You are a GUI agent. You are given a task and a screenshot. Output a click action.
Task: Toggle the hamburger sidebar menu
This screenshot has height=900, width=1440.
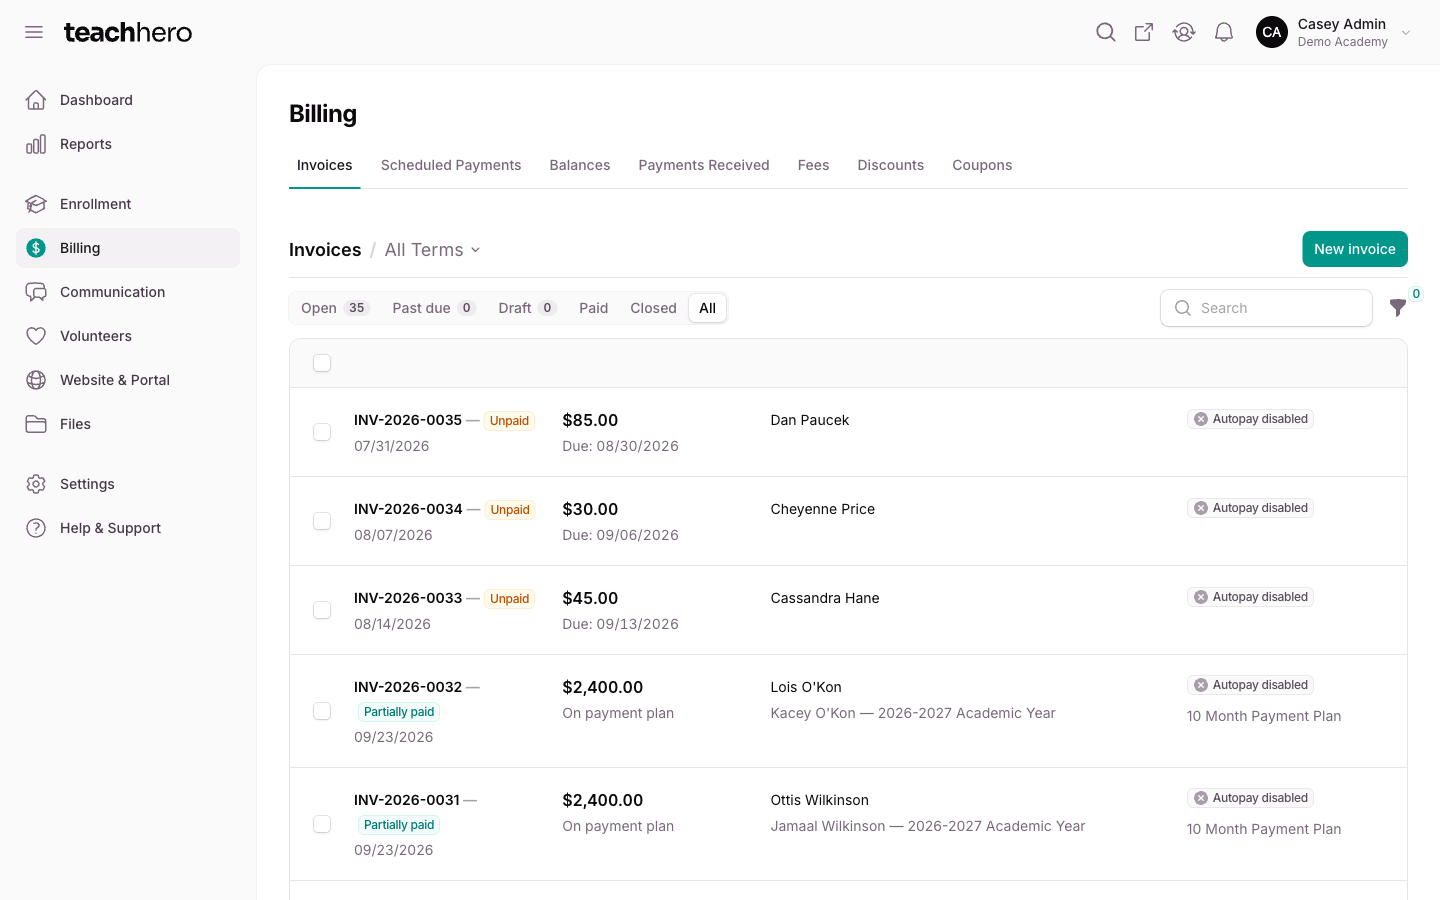pos(34,32)
